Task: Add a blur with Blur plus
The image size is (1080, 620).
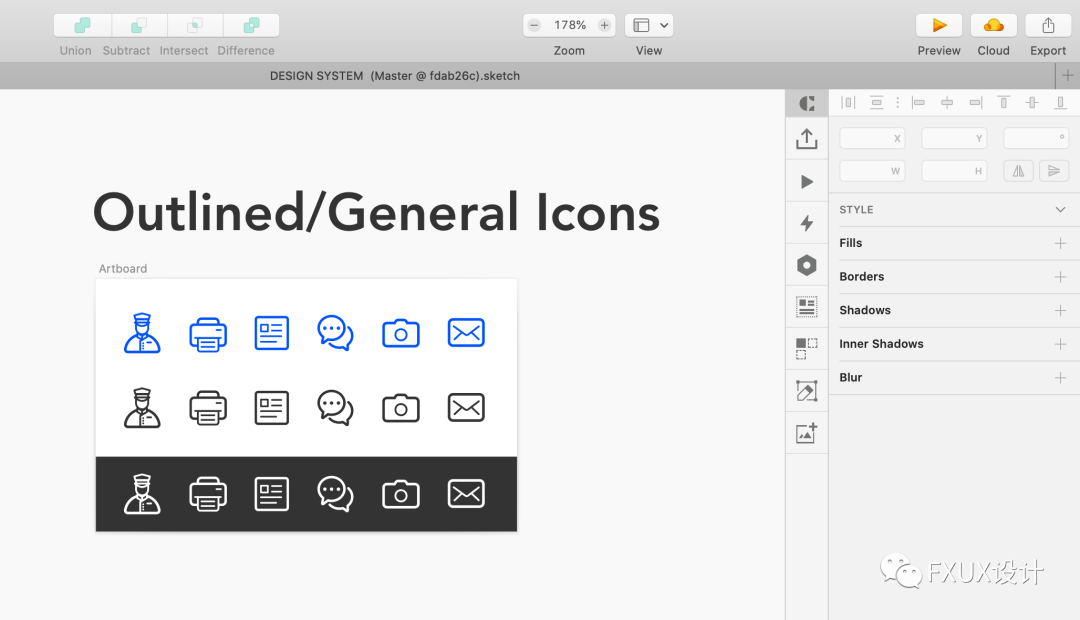Action: [1060, 378]
